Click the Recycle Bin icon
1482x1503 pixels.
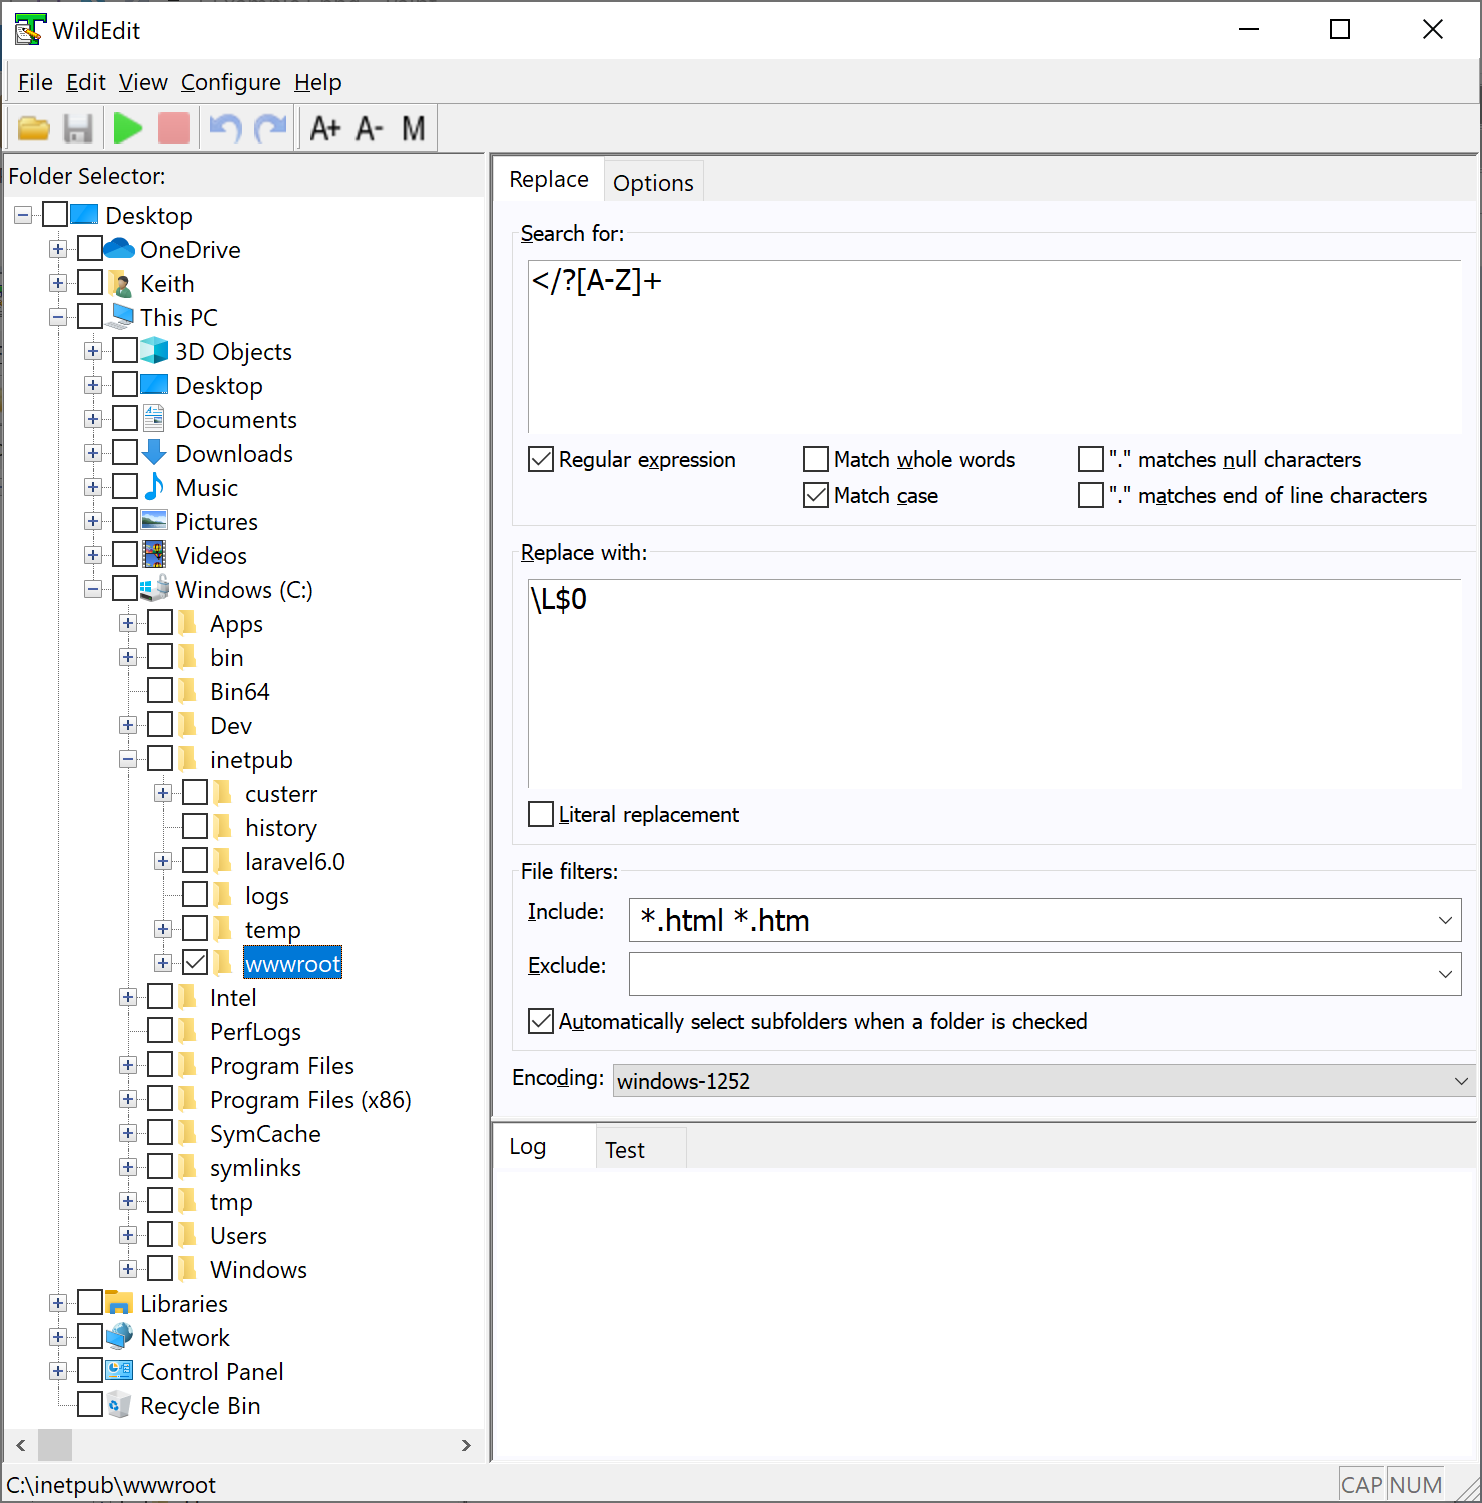[119, 1404]
